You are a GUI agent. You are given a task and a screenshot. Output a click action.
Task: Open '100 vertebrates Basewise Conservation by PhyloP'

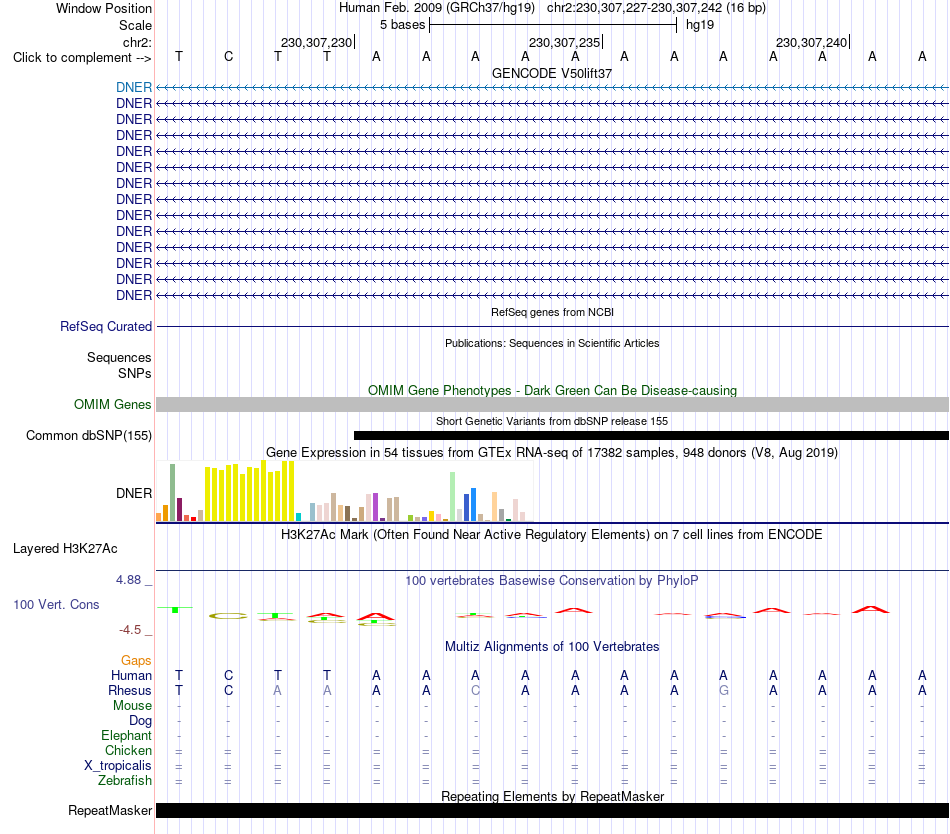click(552, 581)
